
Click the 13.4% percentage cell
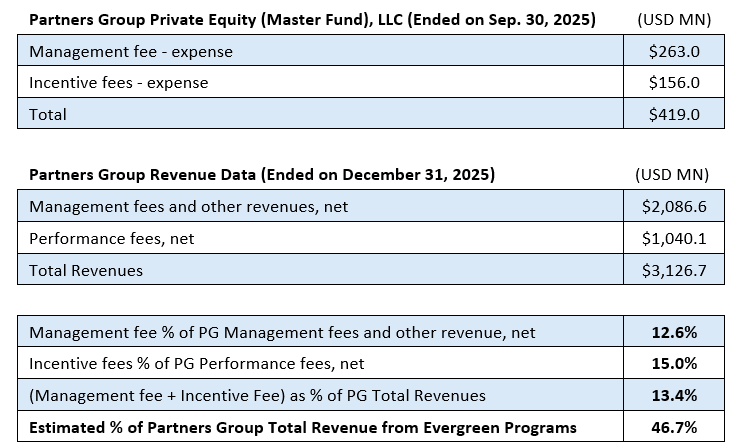673,396
